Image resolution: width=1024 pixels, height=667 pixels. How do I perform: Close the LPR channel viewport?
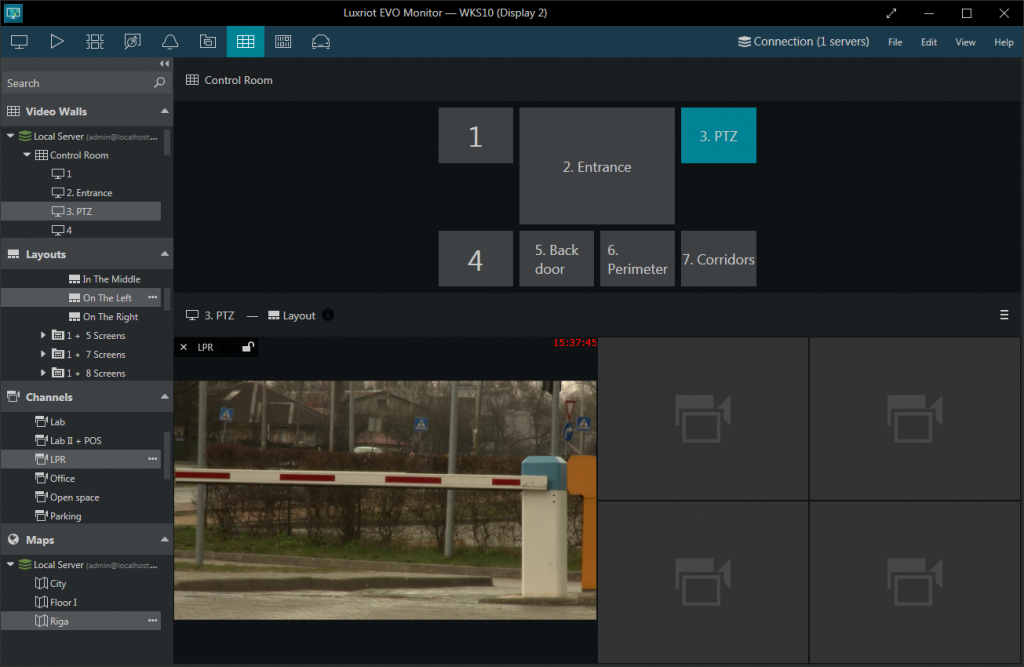184,347
